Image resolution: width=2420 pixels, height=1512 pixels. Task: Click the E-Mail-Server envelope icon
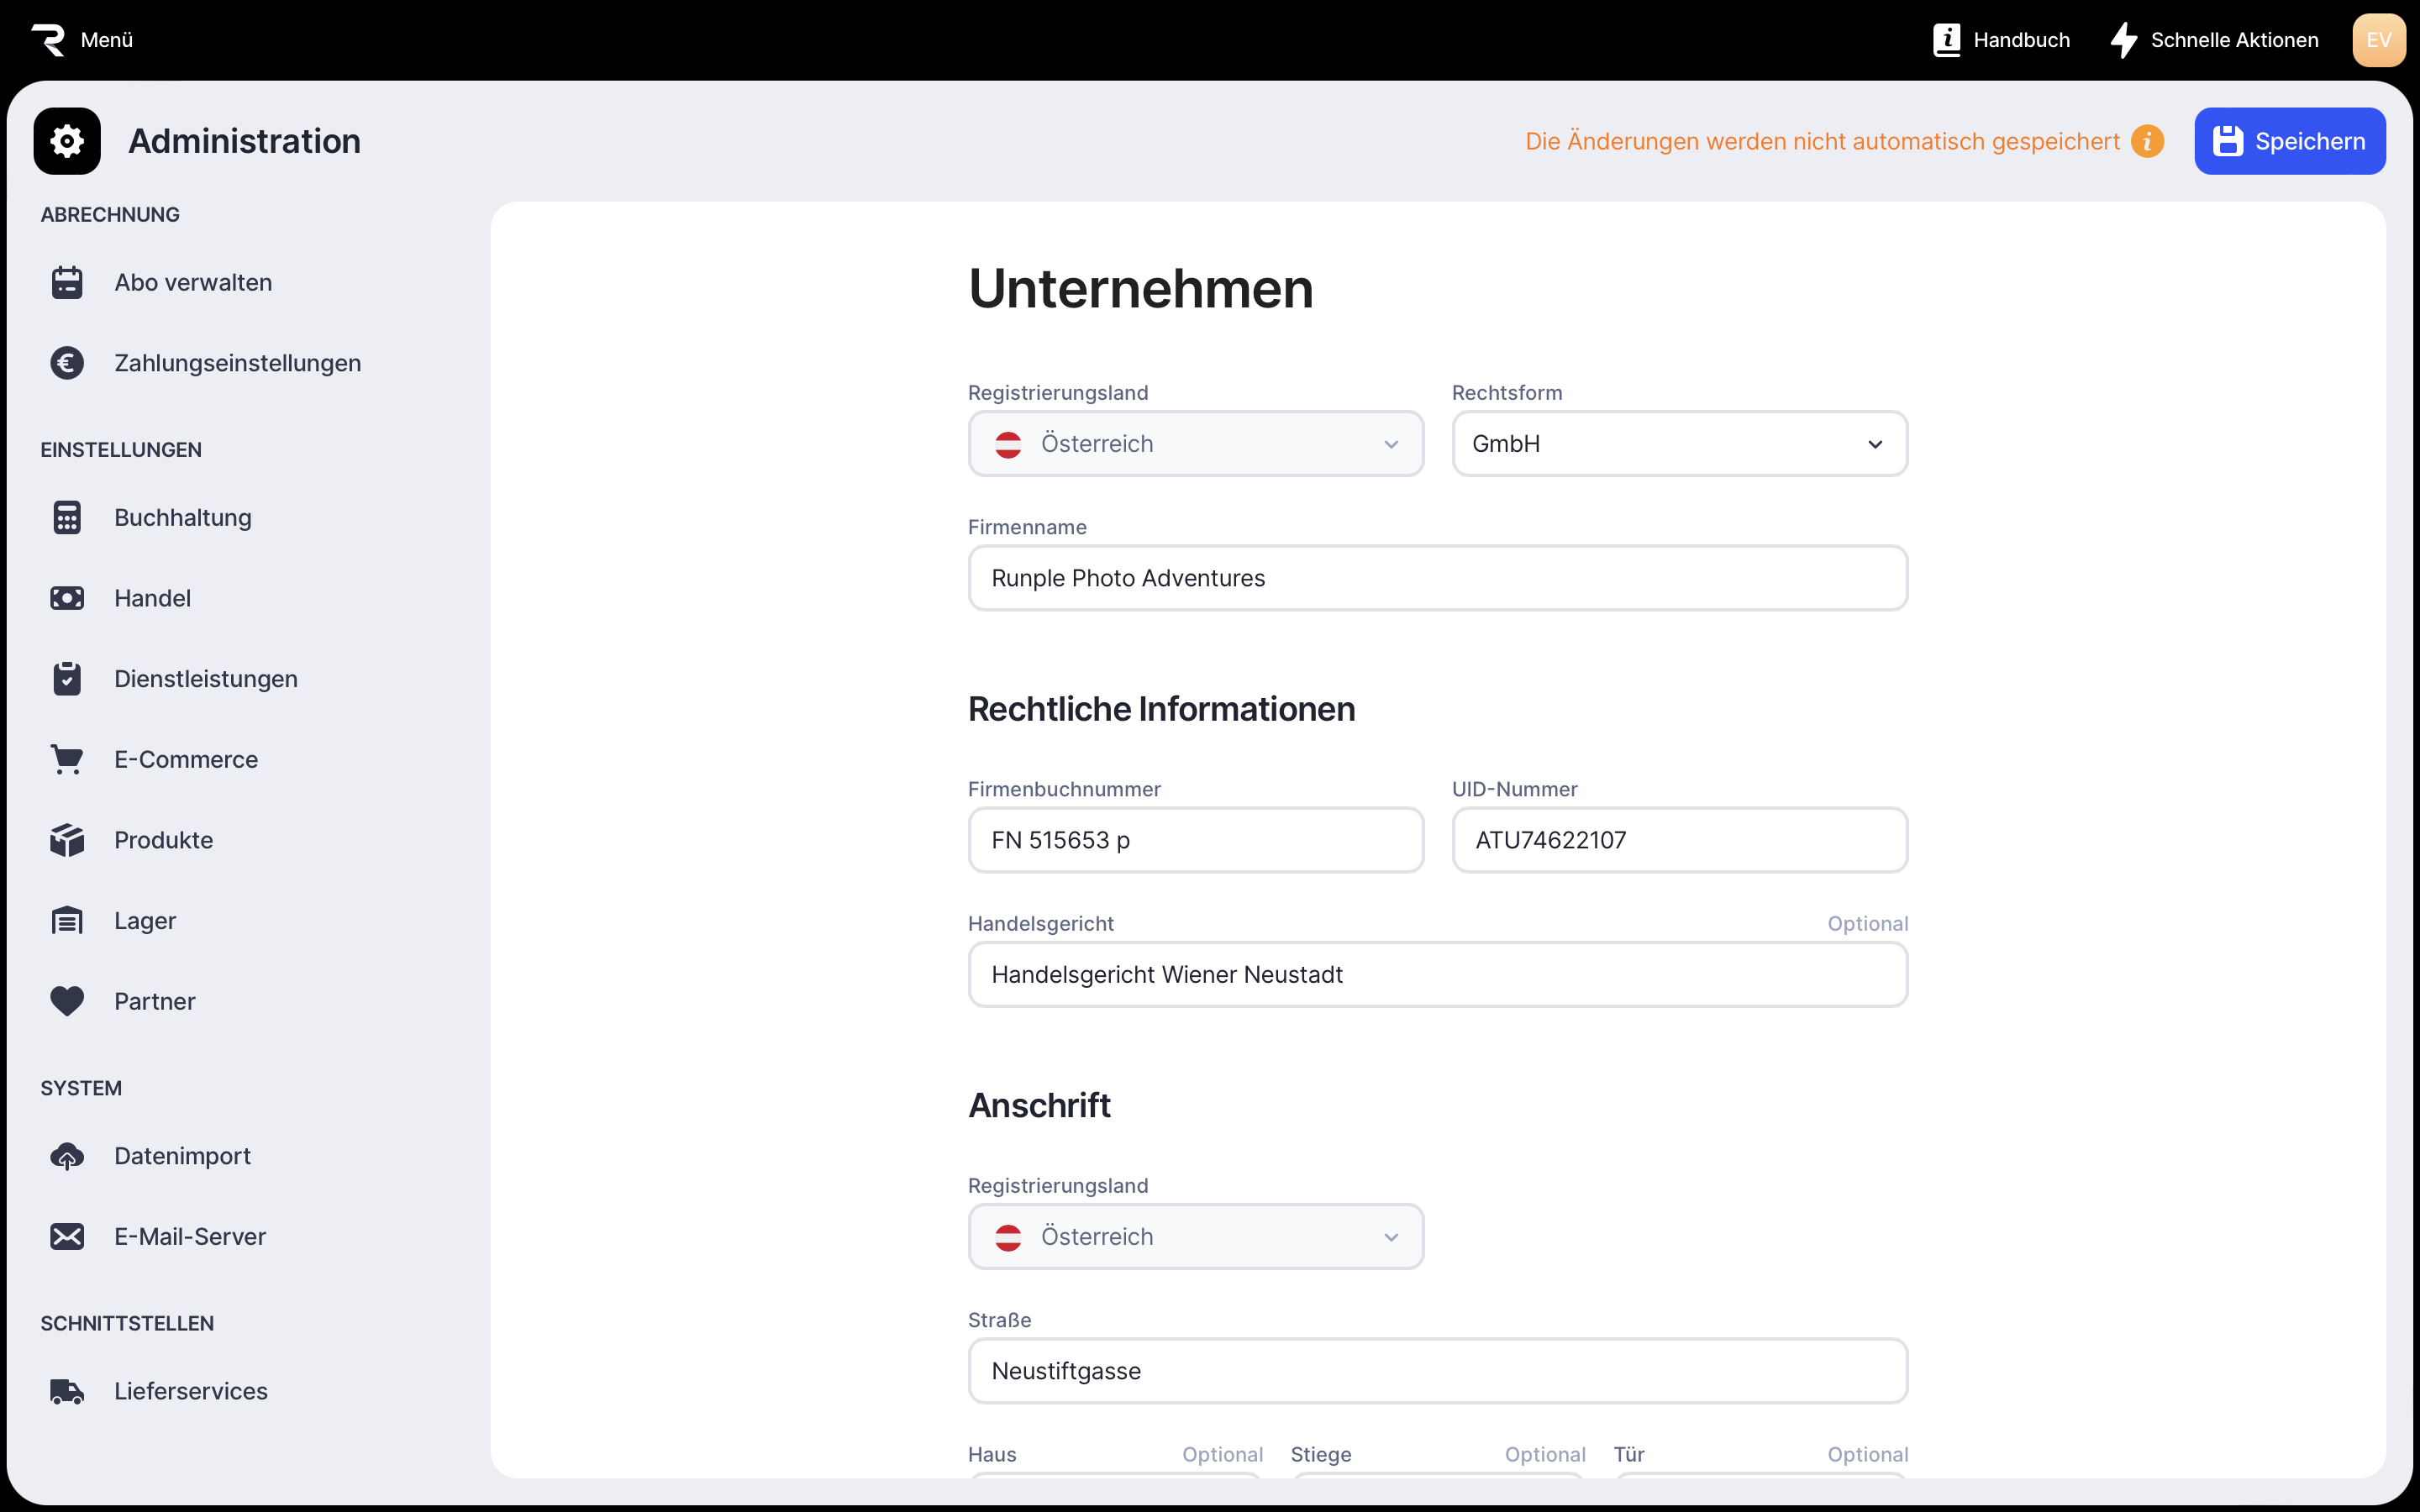(67, 1236)
